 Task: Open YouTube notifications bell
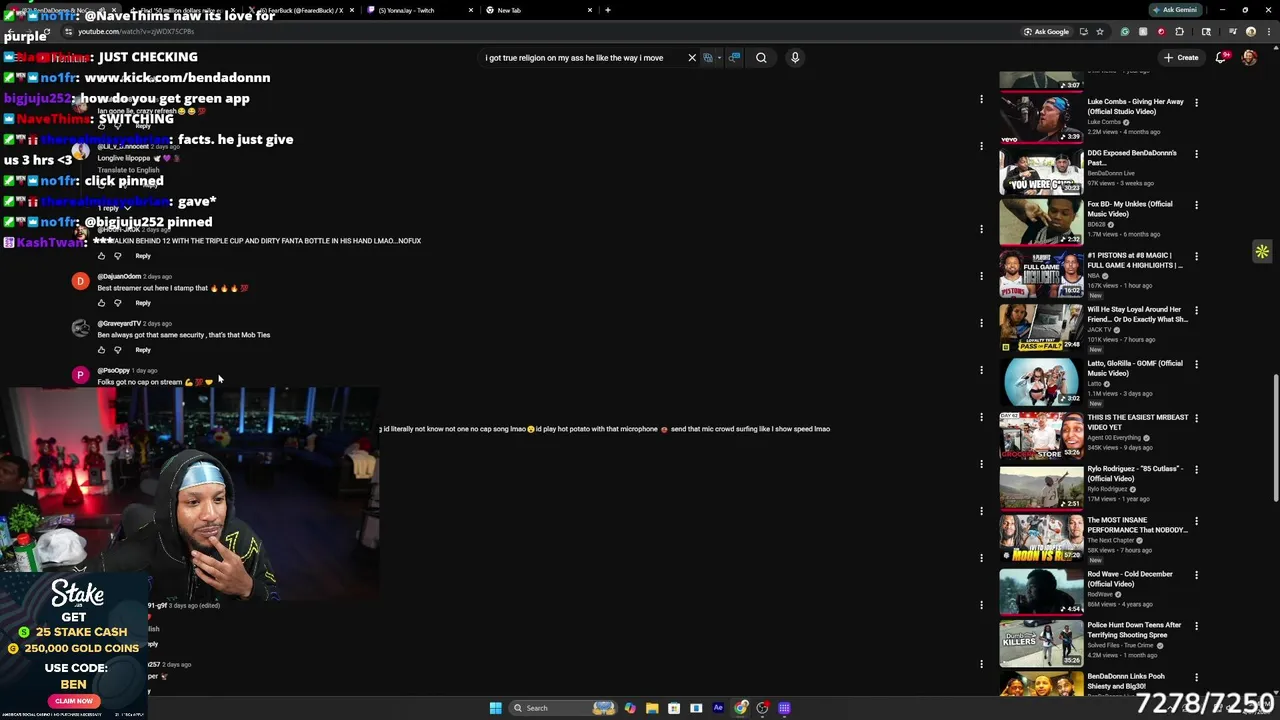point(1221,58)
